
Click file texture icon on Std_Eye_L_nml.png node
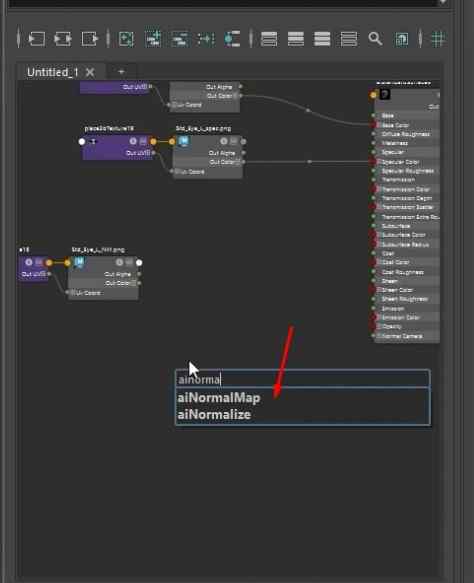(79, 262)
